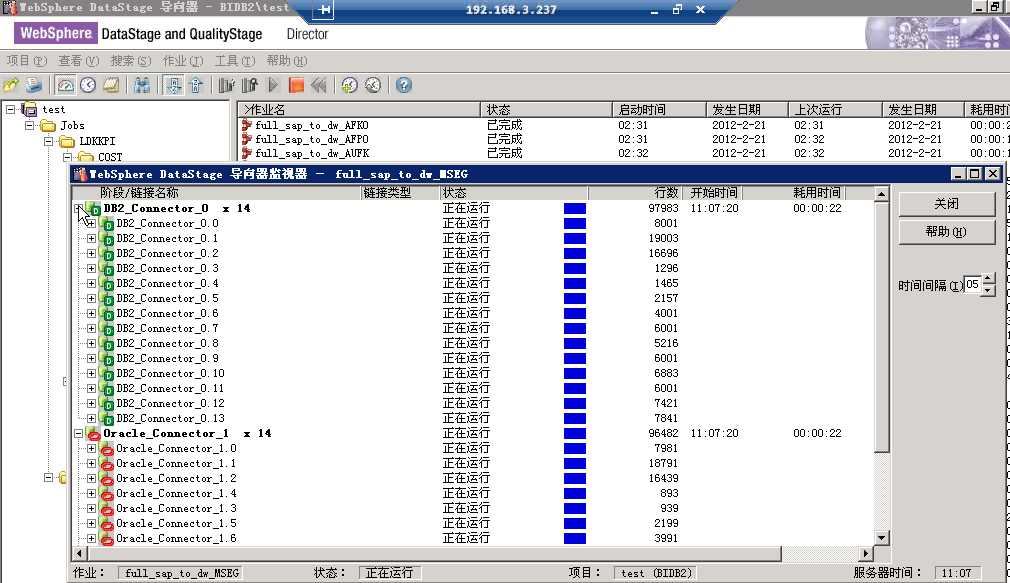Open the schedule view clock icon

point(88,85)
